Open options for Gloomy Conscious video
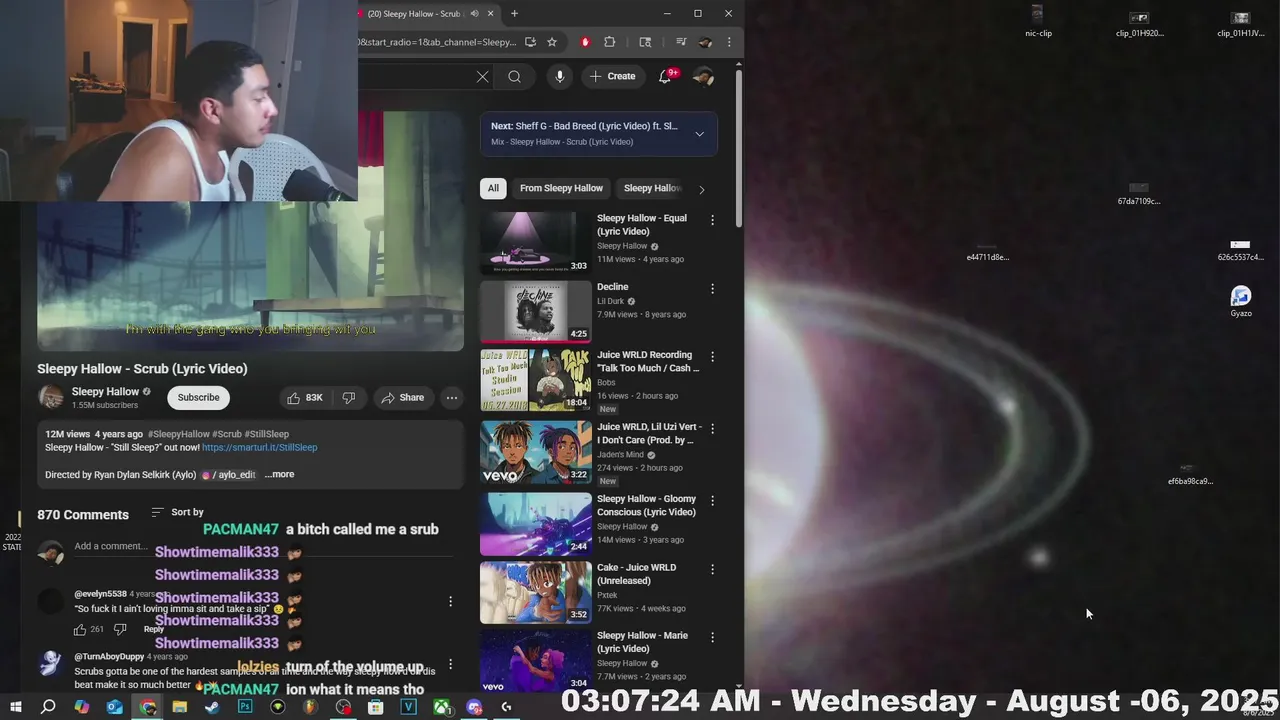 712,500
